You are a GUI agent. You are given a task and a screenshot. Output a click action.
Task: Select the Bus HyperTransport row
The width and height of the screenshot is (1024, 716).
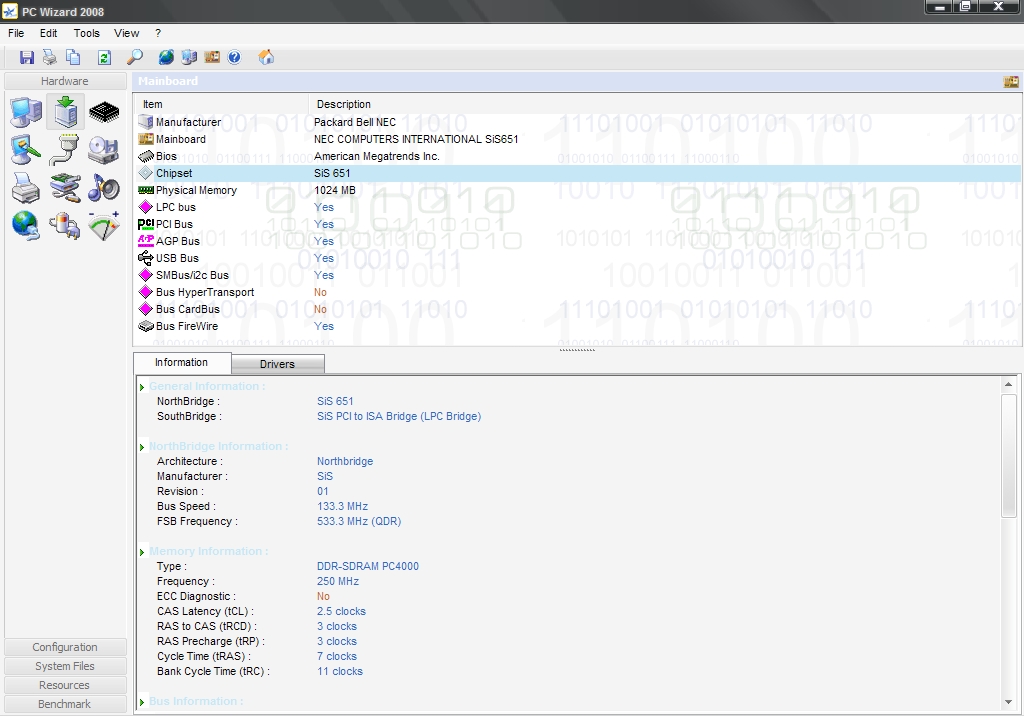pos(577,292)
